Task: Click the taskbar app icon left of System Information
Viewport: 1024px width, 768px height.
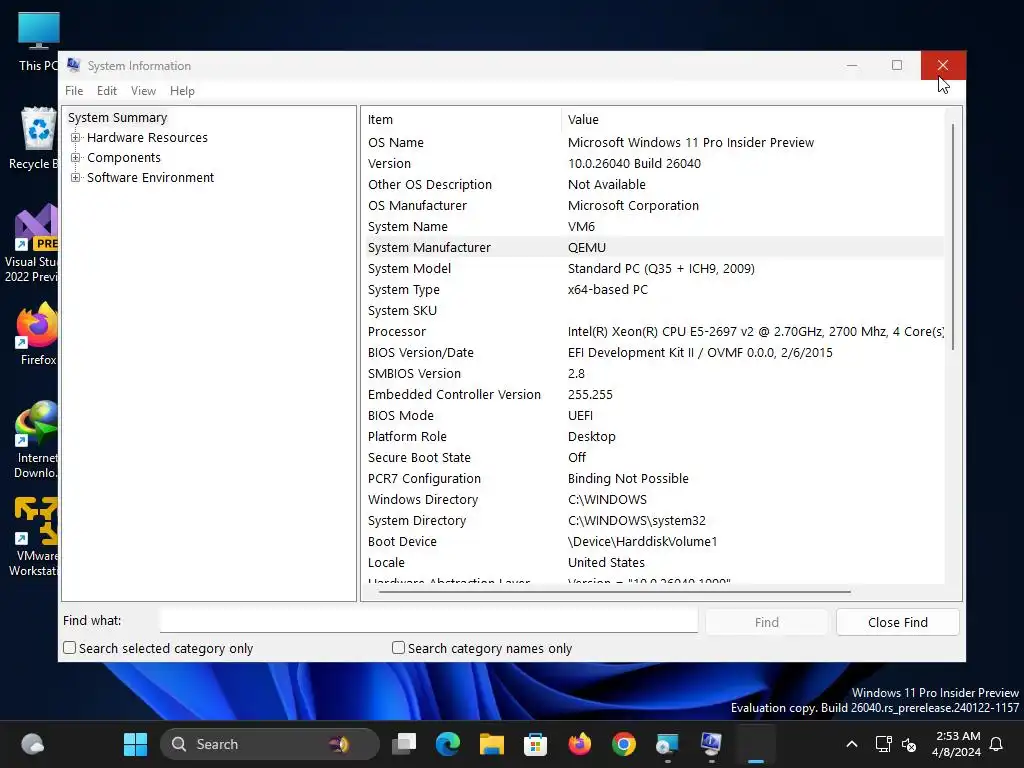Action: click(x=667, y=744)
